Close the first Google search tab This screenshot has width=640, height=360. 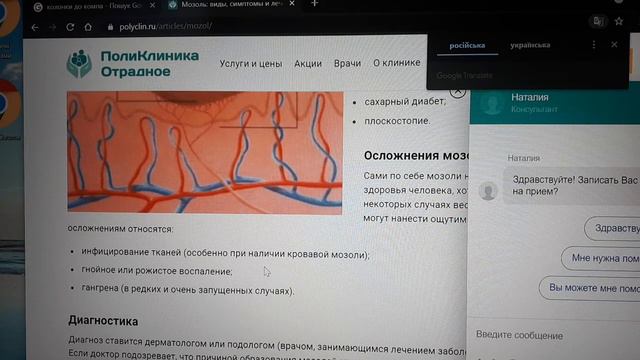(x=152, y=5)
